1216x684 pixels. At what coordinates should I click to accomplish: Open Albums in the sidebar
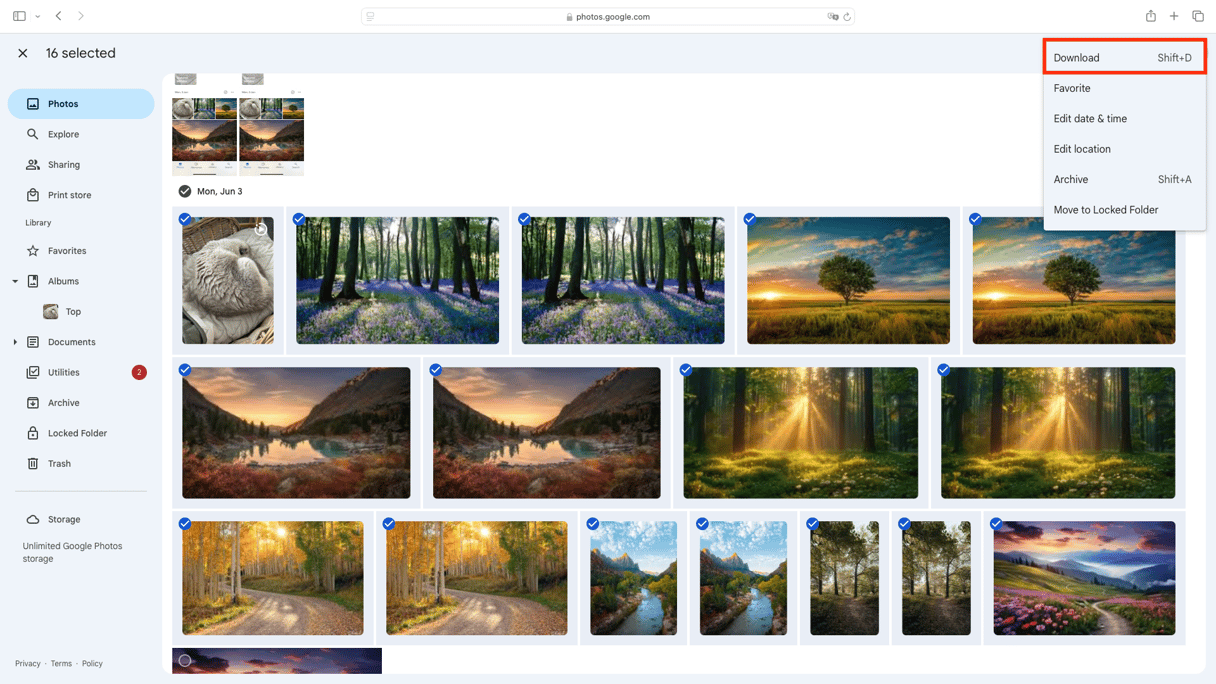coord(81,281)
